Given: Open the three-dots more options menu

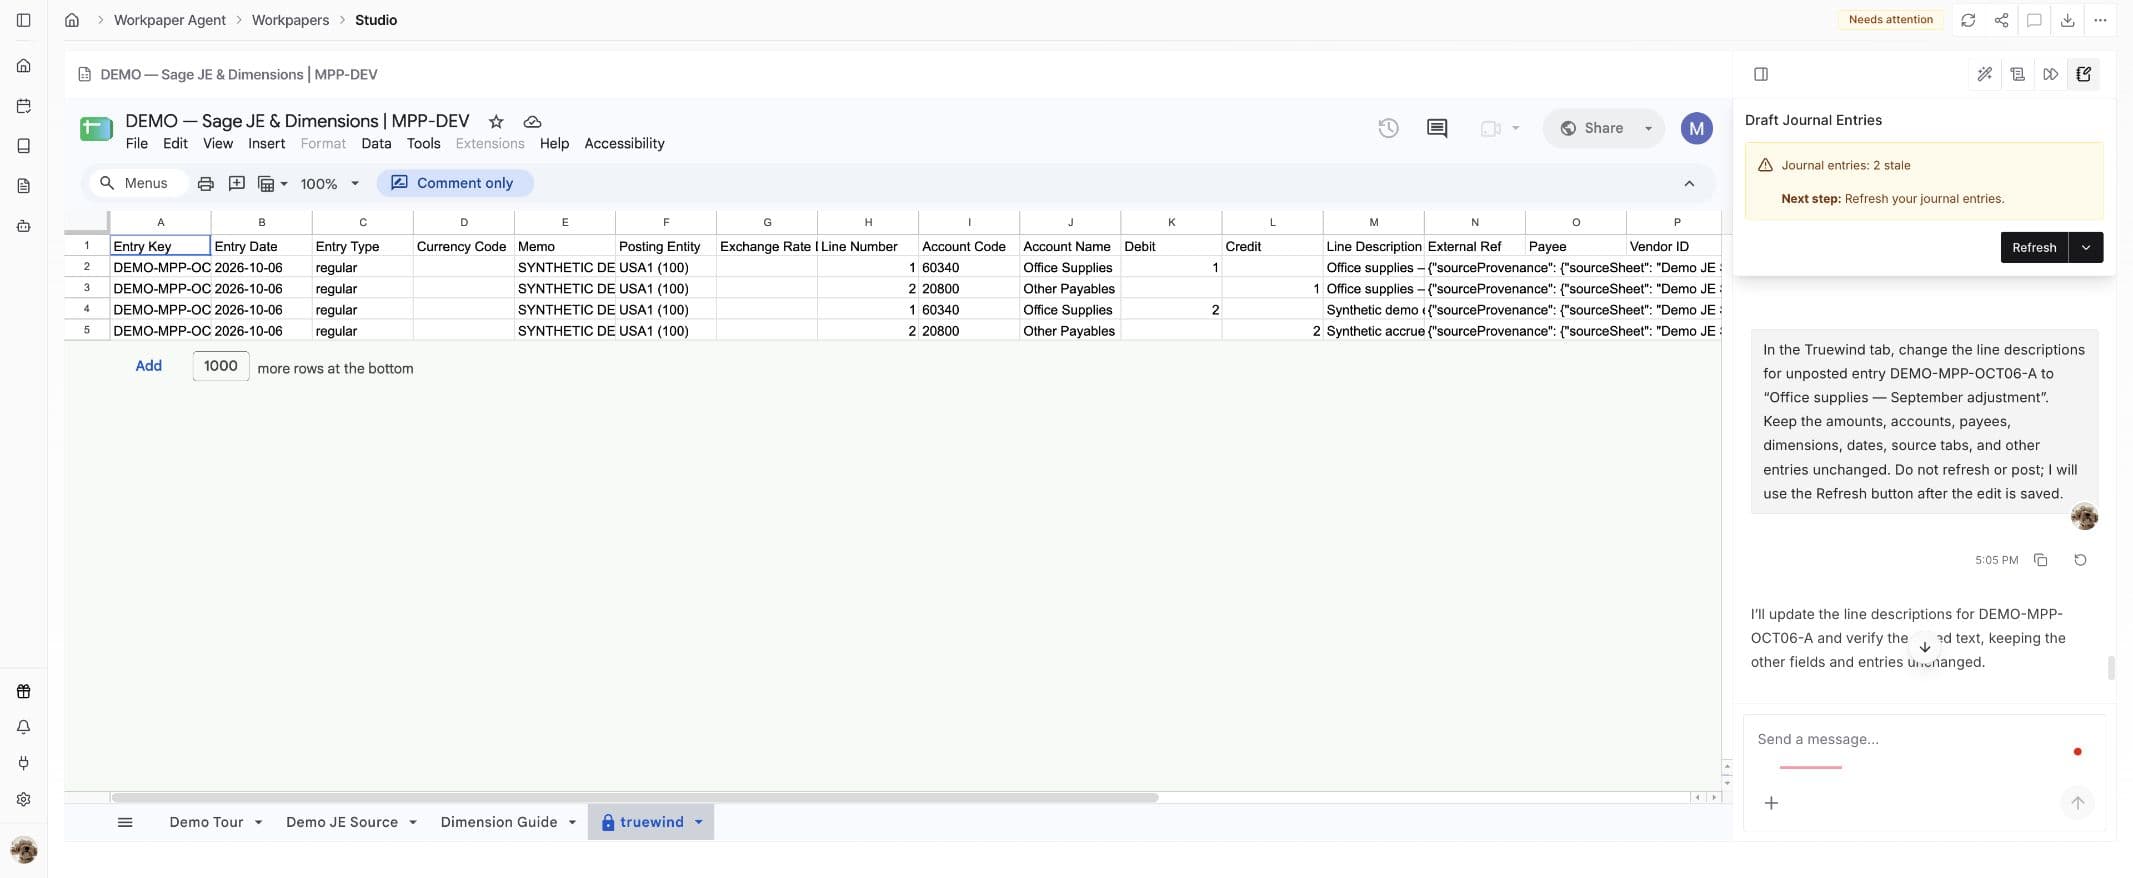Looking at the screenshot, I should pos(2100,20).
